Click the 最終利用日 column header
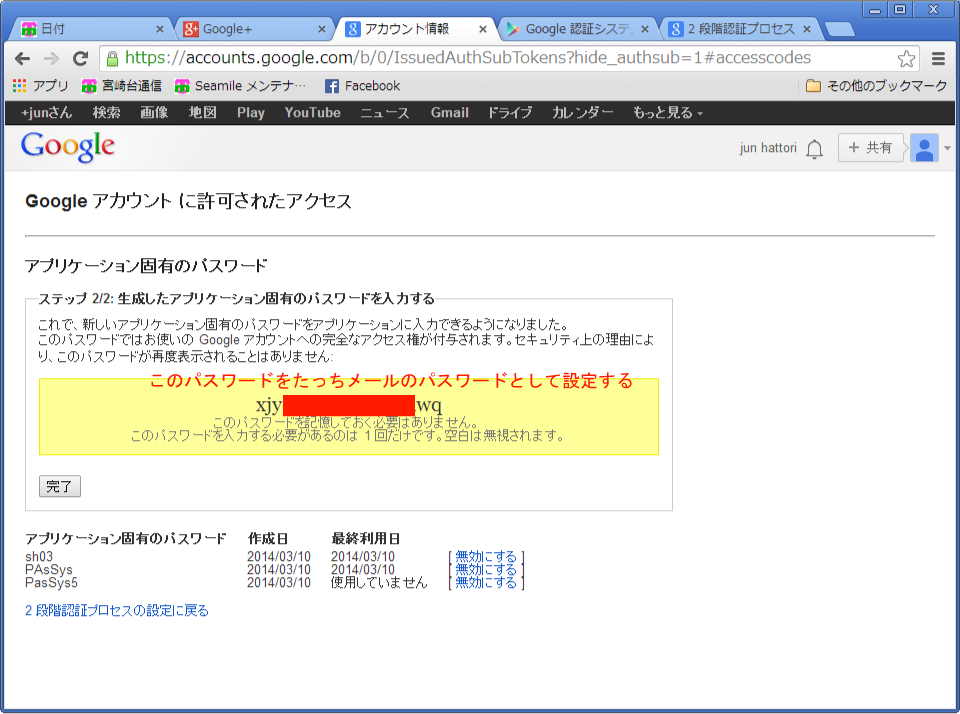Screen dimensions: 960x714 (366, 538)
